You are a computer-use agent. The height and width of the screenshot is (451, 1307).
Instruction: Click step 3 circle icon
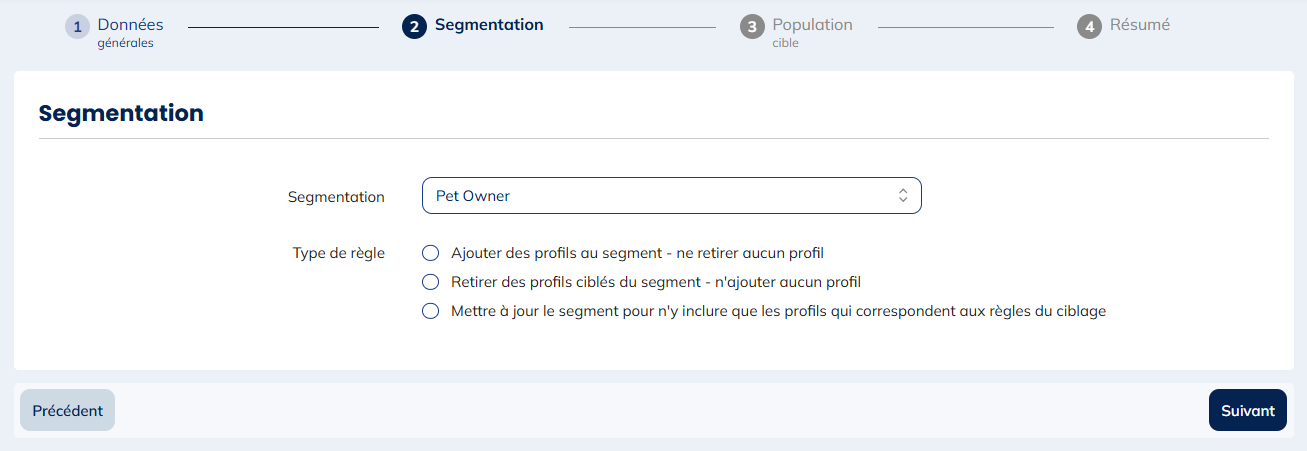coord(752,27)
